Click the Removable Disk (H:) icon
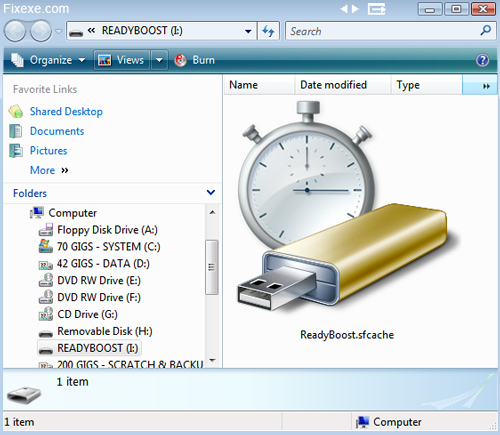500x435 pixels. (46, 333)
